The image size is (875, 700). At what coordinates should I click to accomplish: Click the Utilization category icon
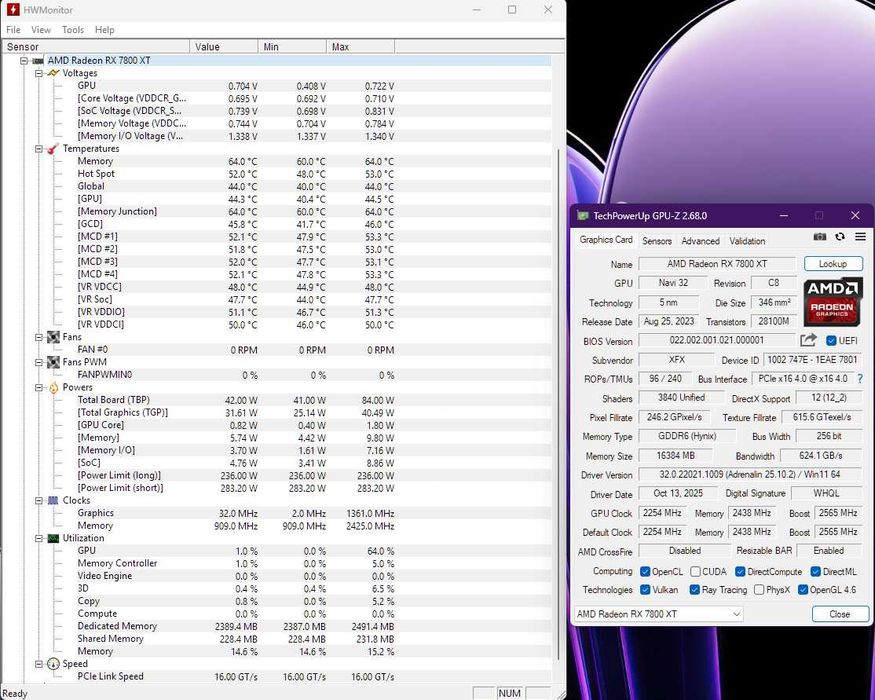click(x=53, y=538)
